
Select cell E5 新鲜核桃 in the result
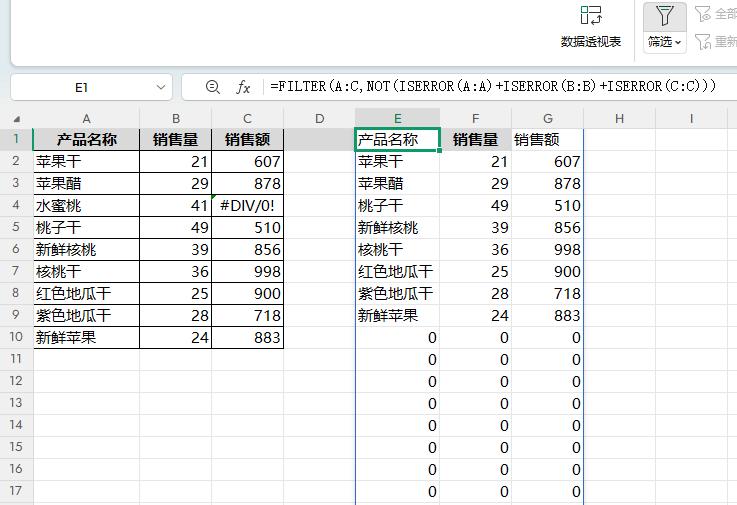[398, 228]
